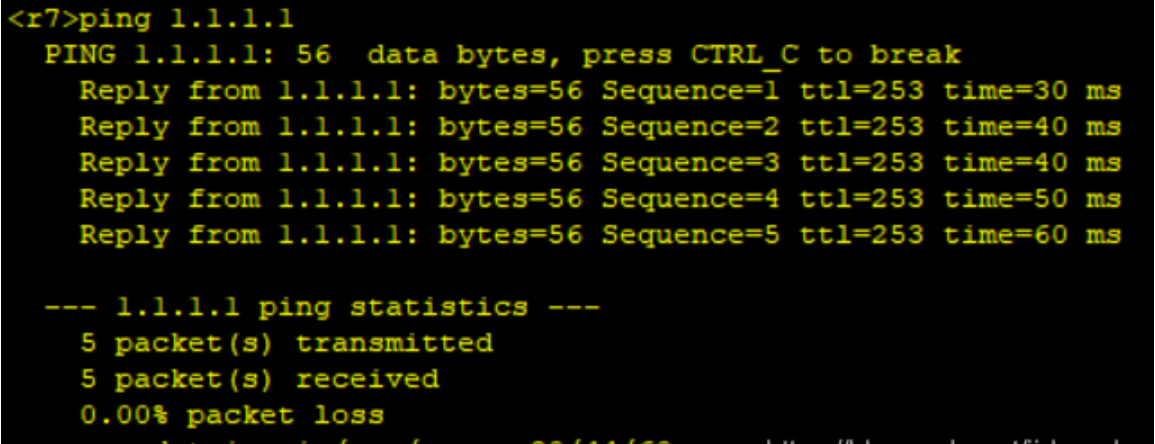The height and width of the screenshot is (444, 1155).
Task: Click the "press CTRL_C to break" text
Action: [x=770, y=55]
